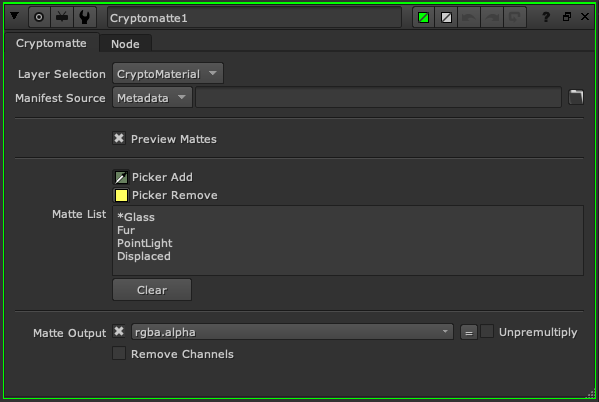Float the panel with the window icon
This screenshot has width=599, height=402.
567,16
